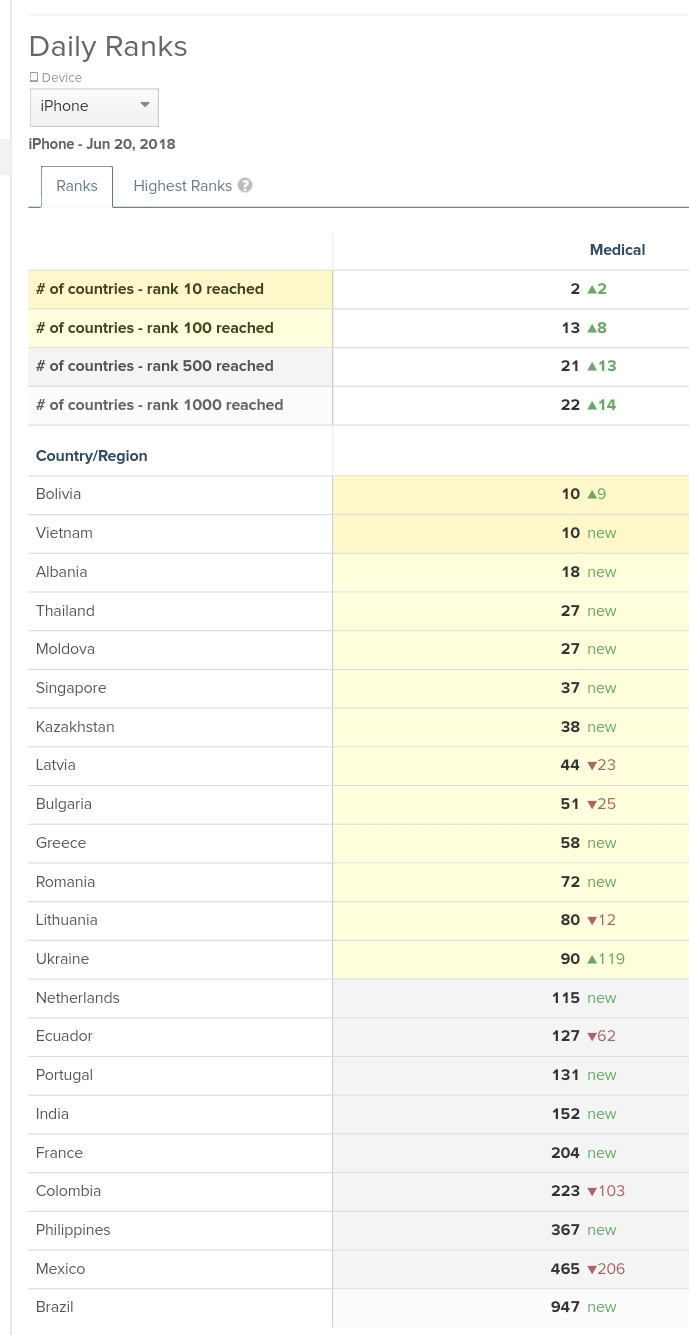Click the green up arrow in Bolivia row
The width and height of the screenshot is (689, 1335).
(592, 494)
